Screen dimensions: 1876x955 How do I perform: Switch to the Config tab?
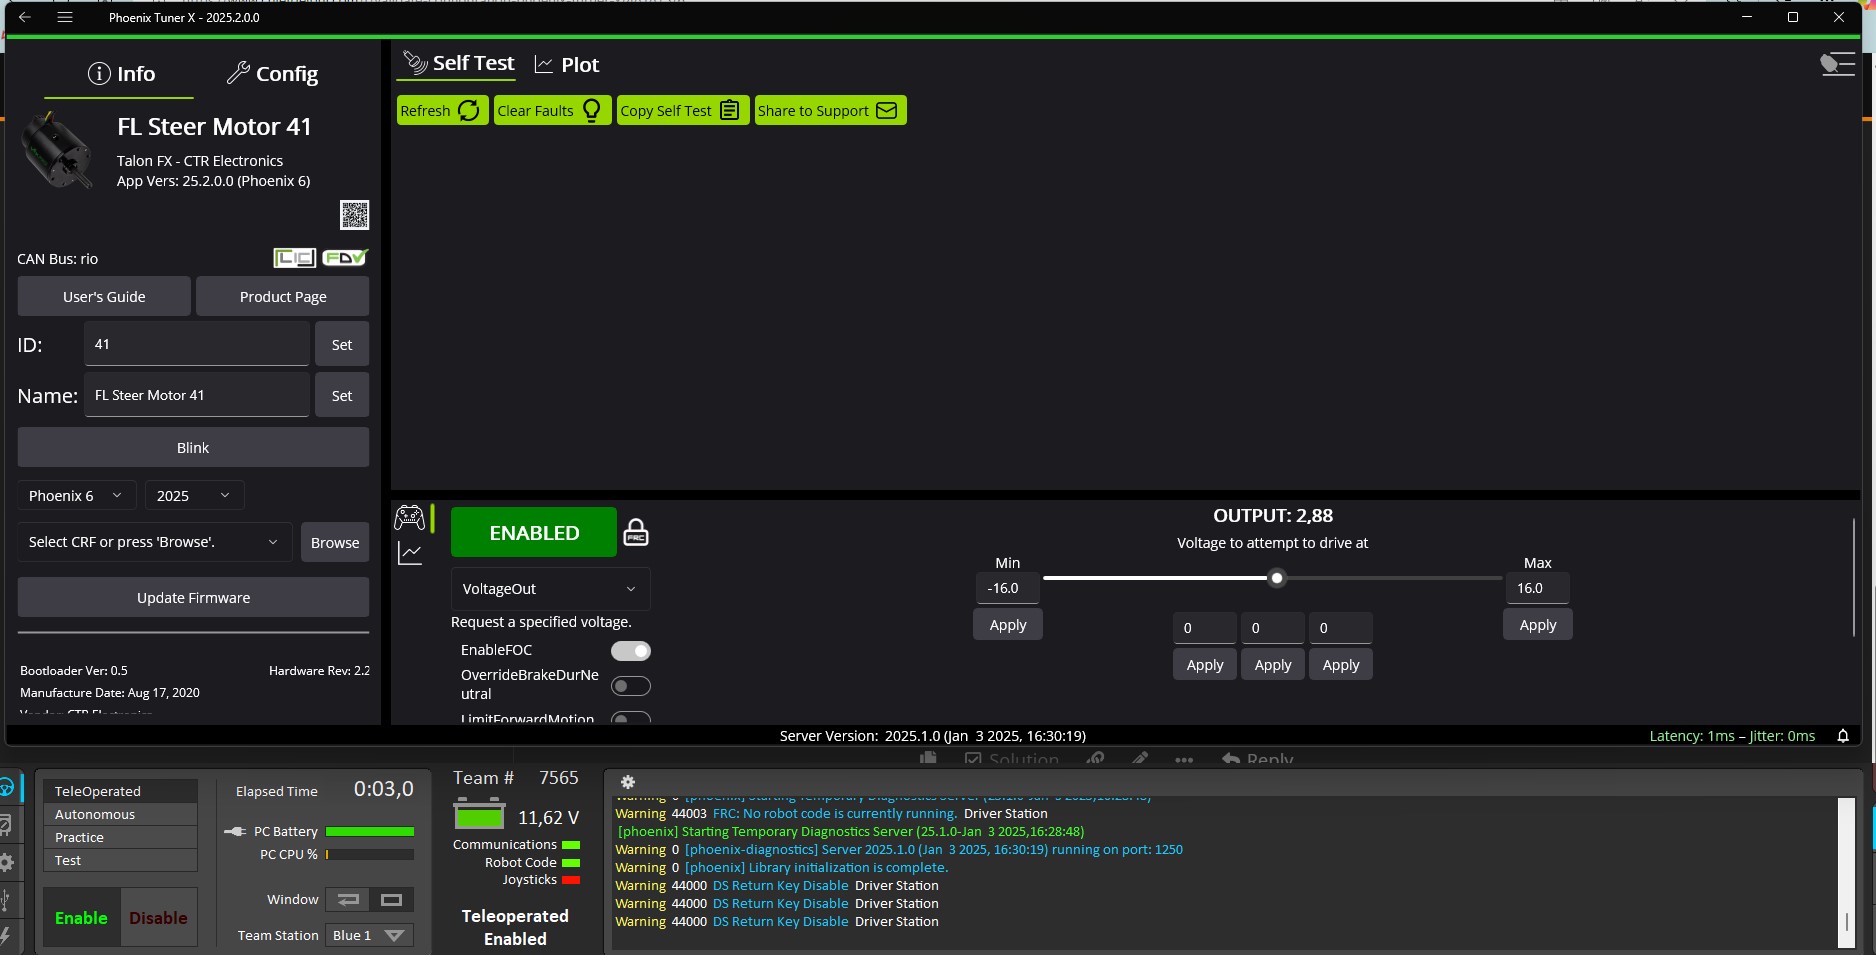(272, 73)
